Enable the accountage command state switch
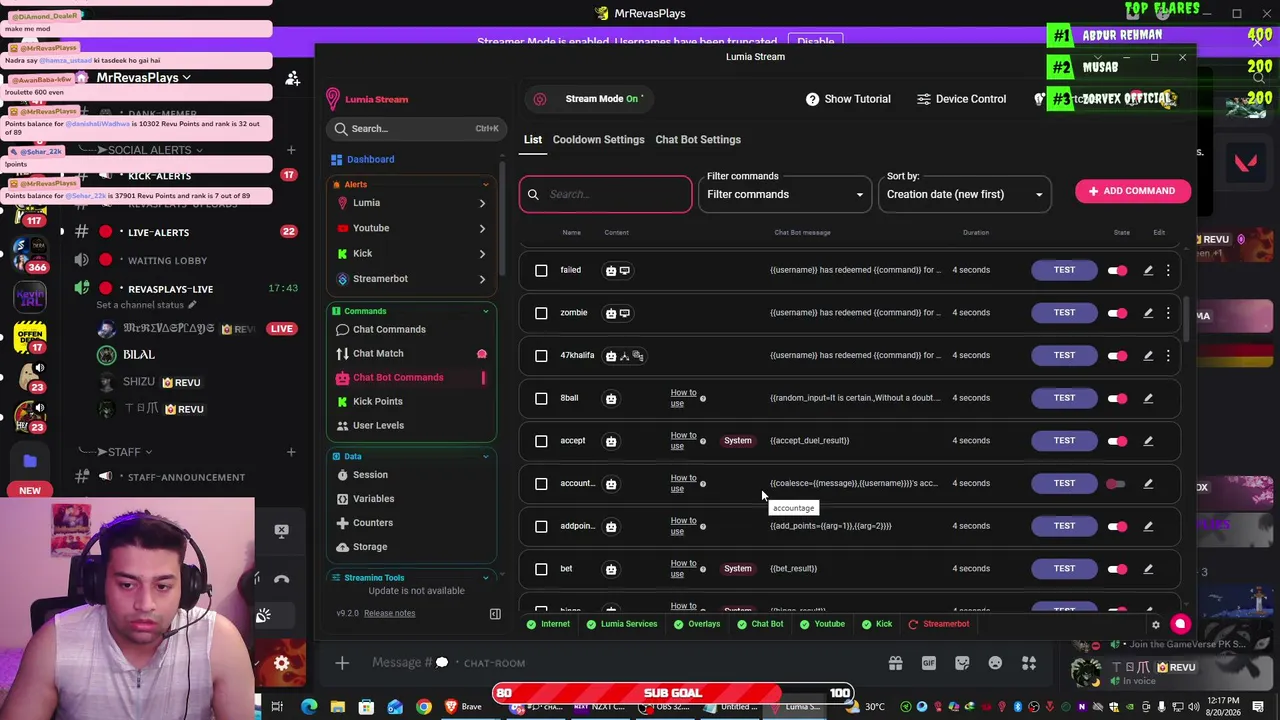Viewport: 1280px width, 720px height. [1116, 484]
